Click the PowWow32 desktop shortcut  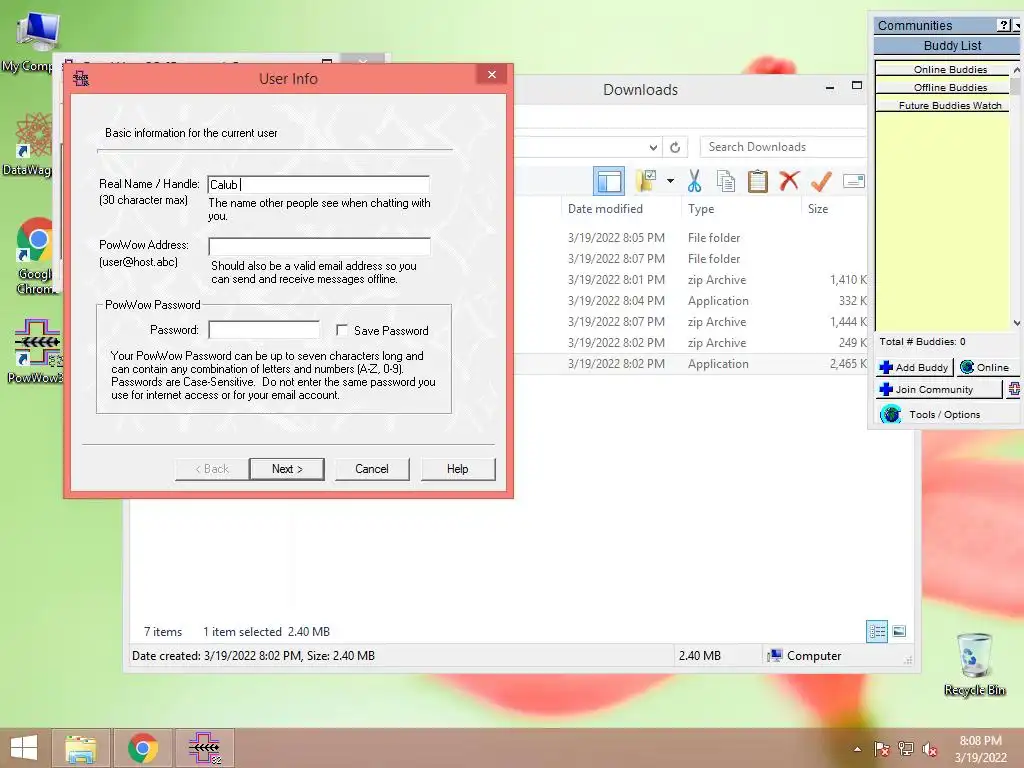coord(37,351)
